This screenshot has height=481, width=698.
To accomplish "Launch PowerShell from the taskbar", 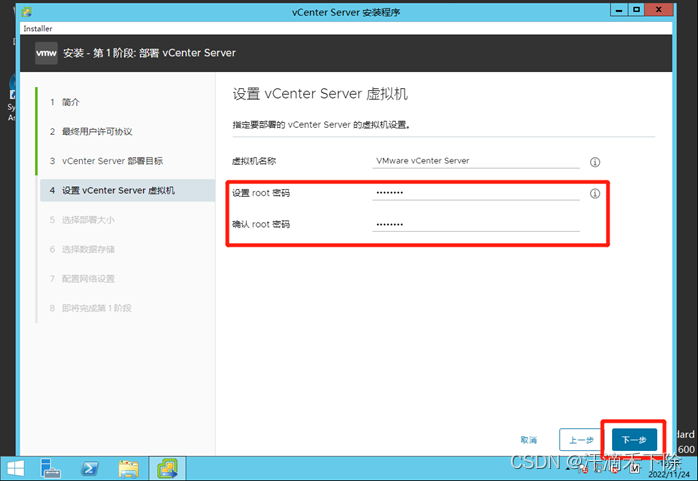I will [x=89, y=469].
